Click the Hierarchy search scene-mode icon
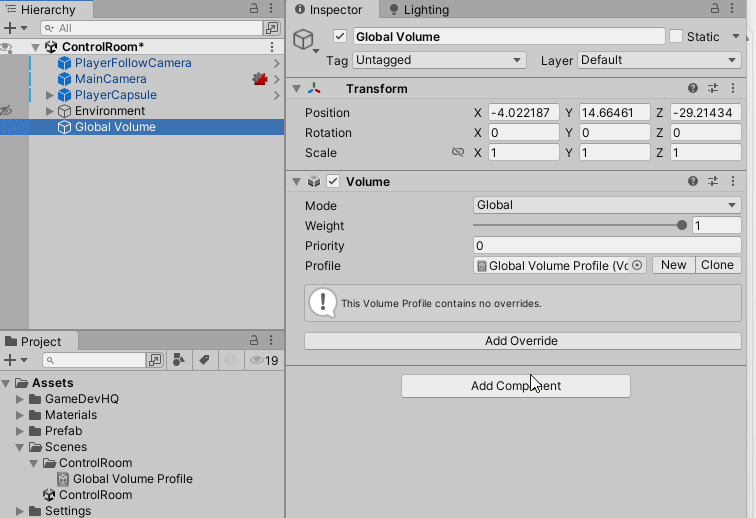This screenshot has width=756, height=518. coord(272,28)
